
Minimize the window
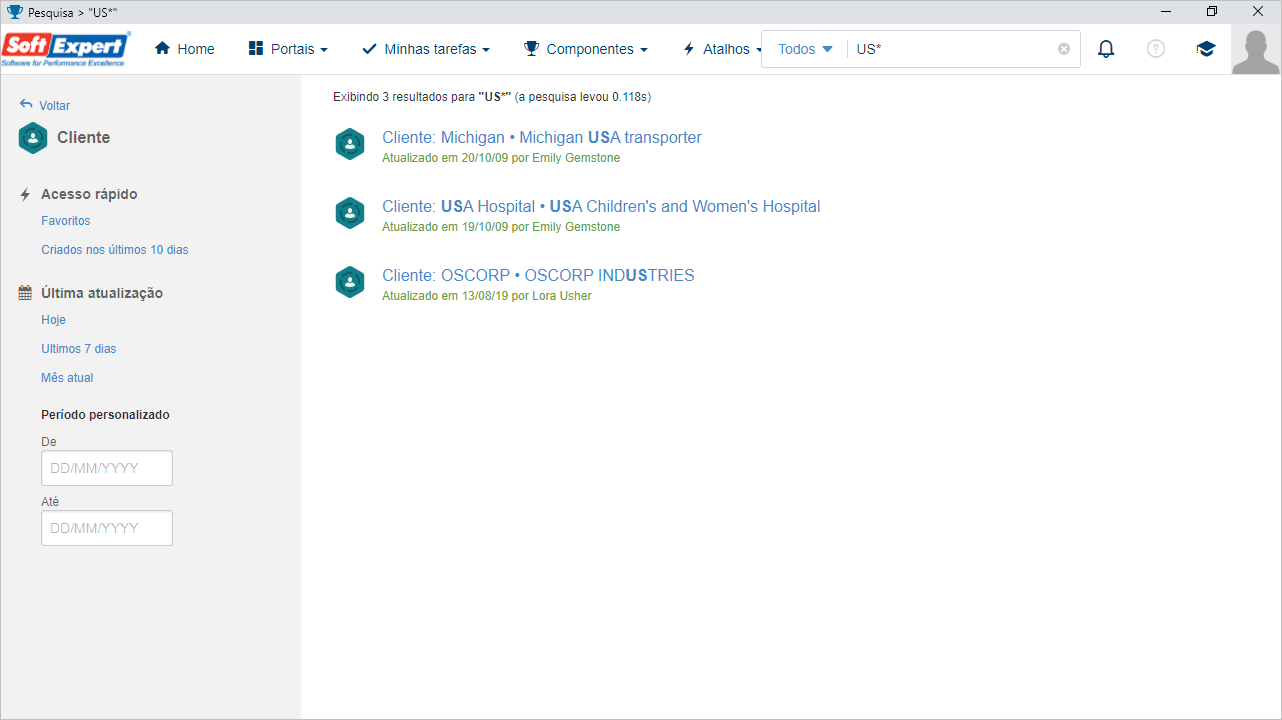[x=1166, y=12]
